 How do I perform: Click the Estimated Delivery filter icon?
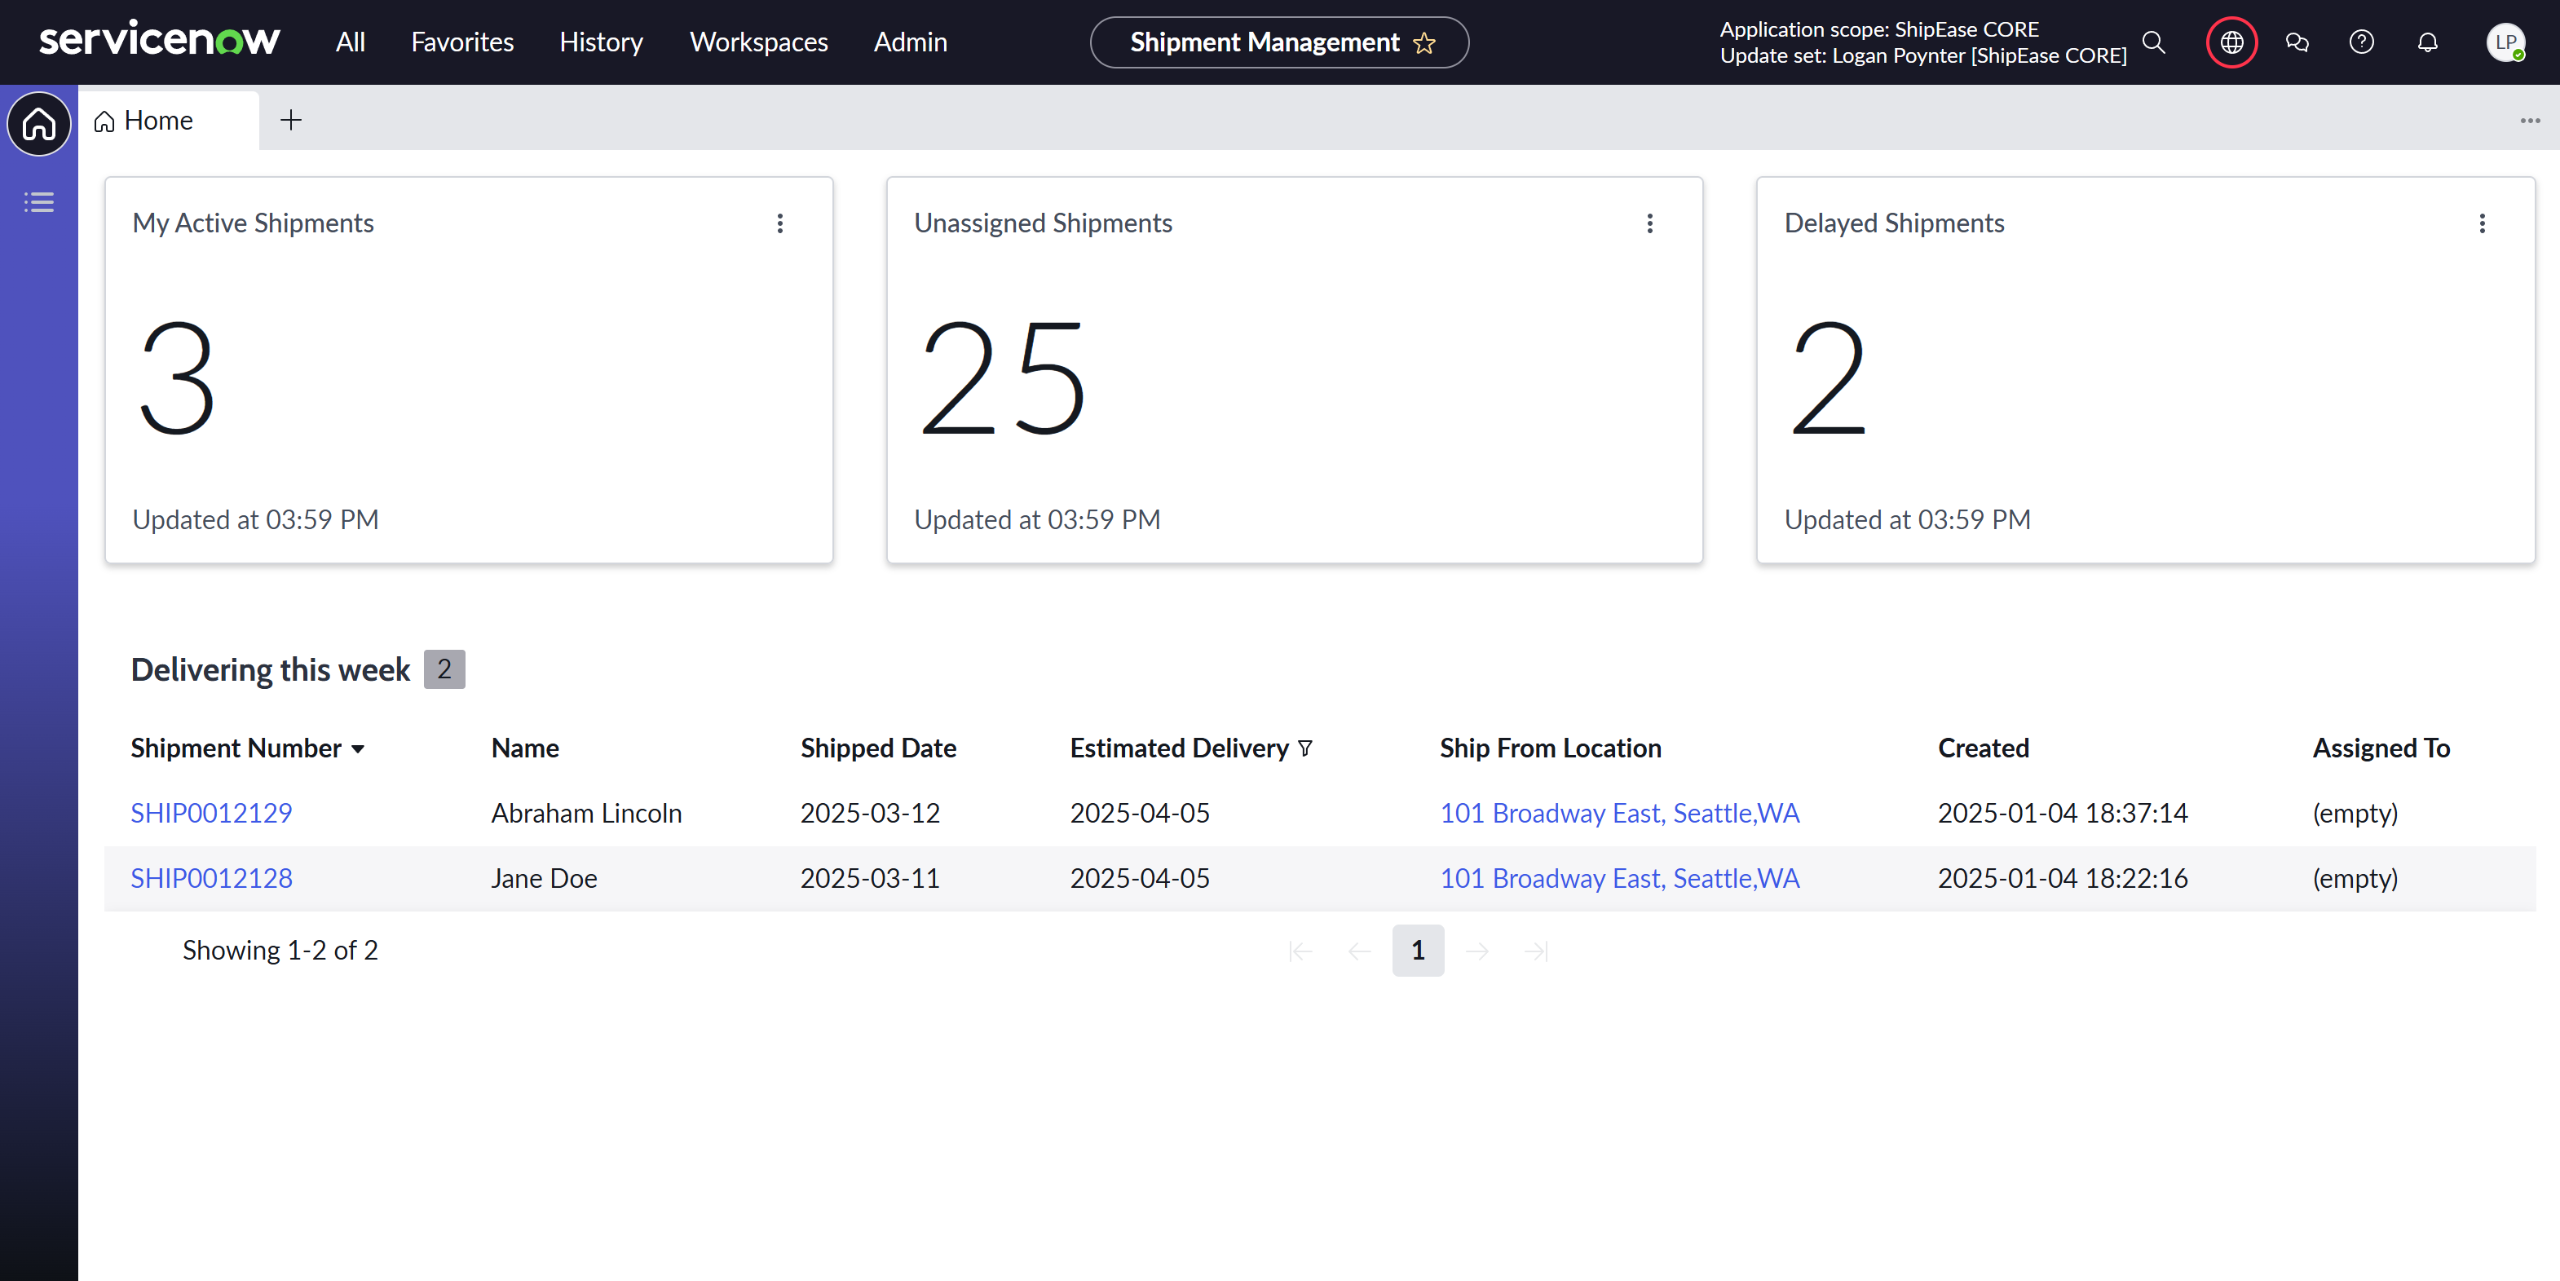[x=1305, y=748]
